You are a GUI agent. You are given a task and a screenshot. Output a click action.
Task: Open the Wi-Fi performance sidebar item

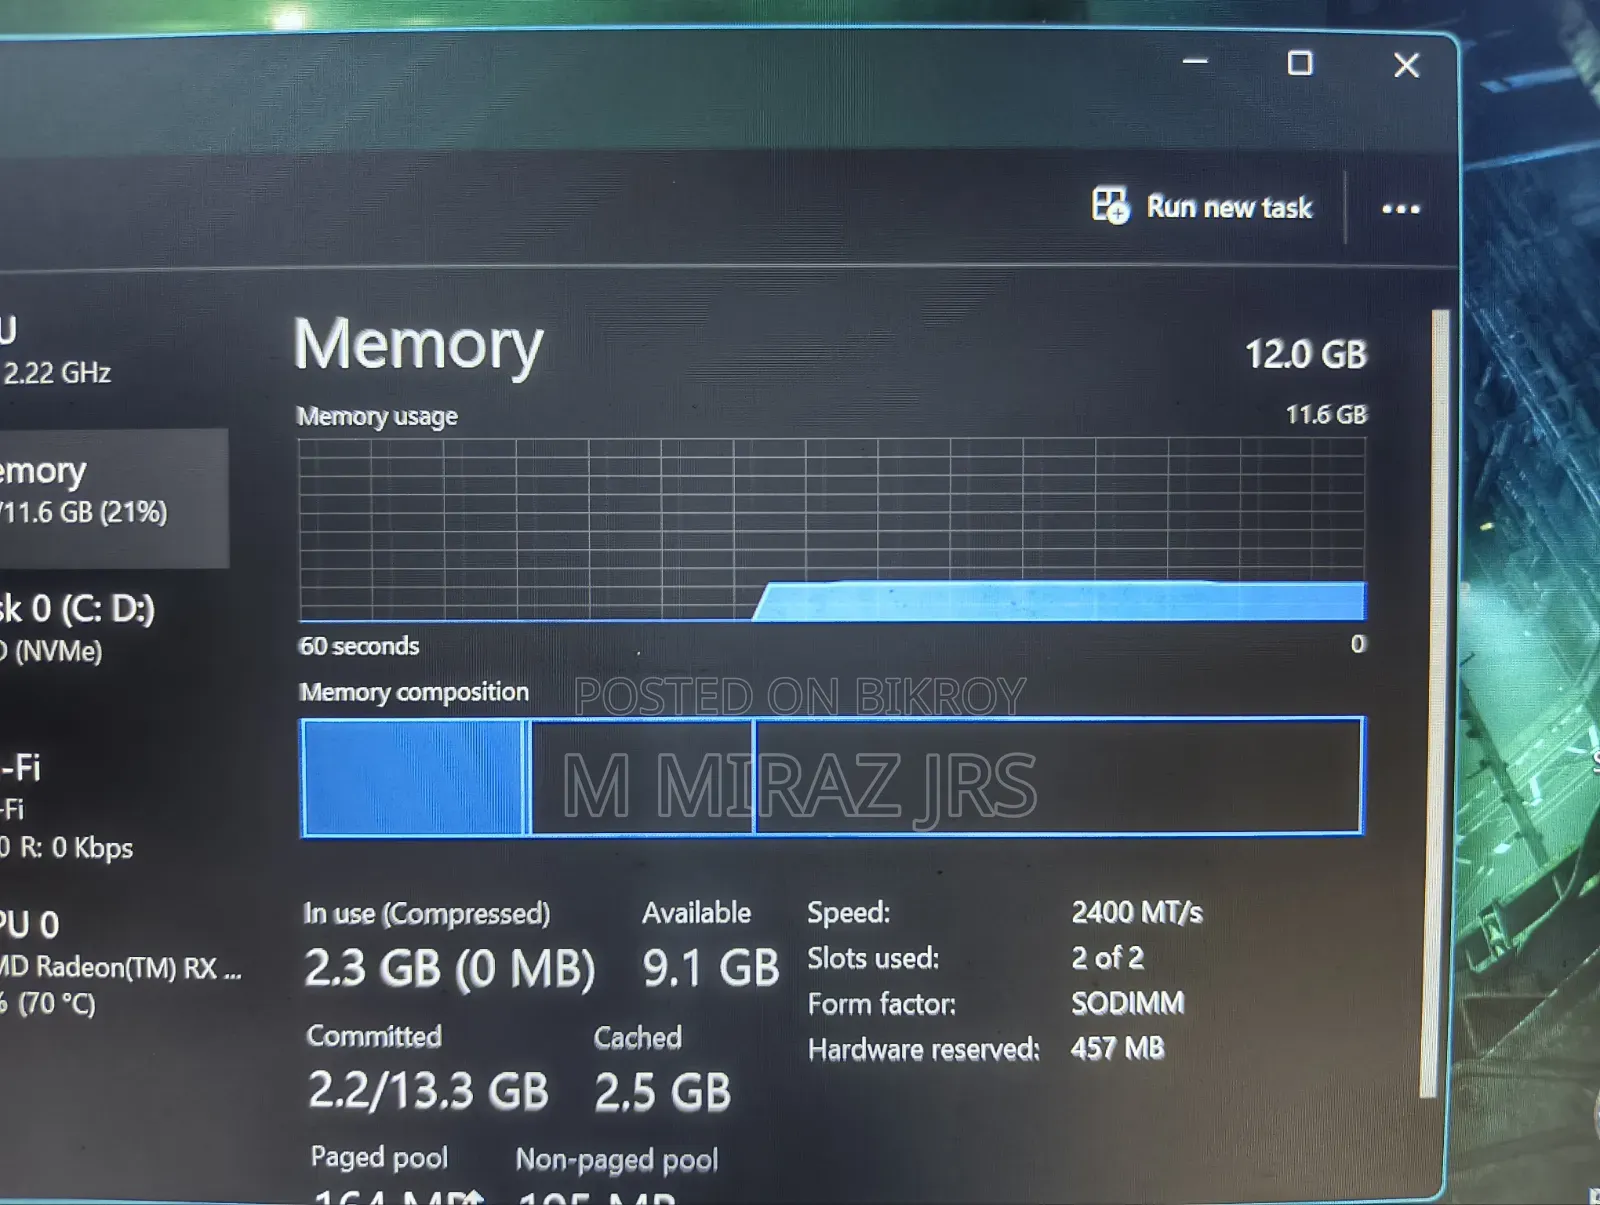pyautogui.click(x=67, y=806)
